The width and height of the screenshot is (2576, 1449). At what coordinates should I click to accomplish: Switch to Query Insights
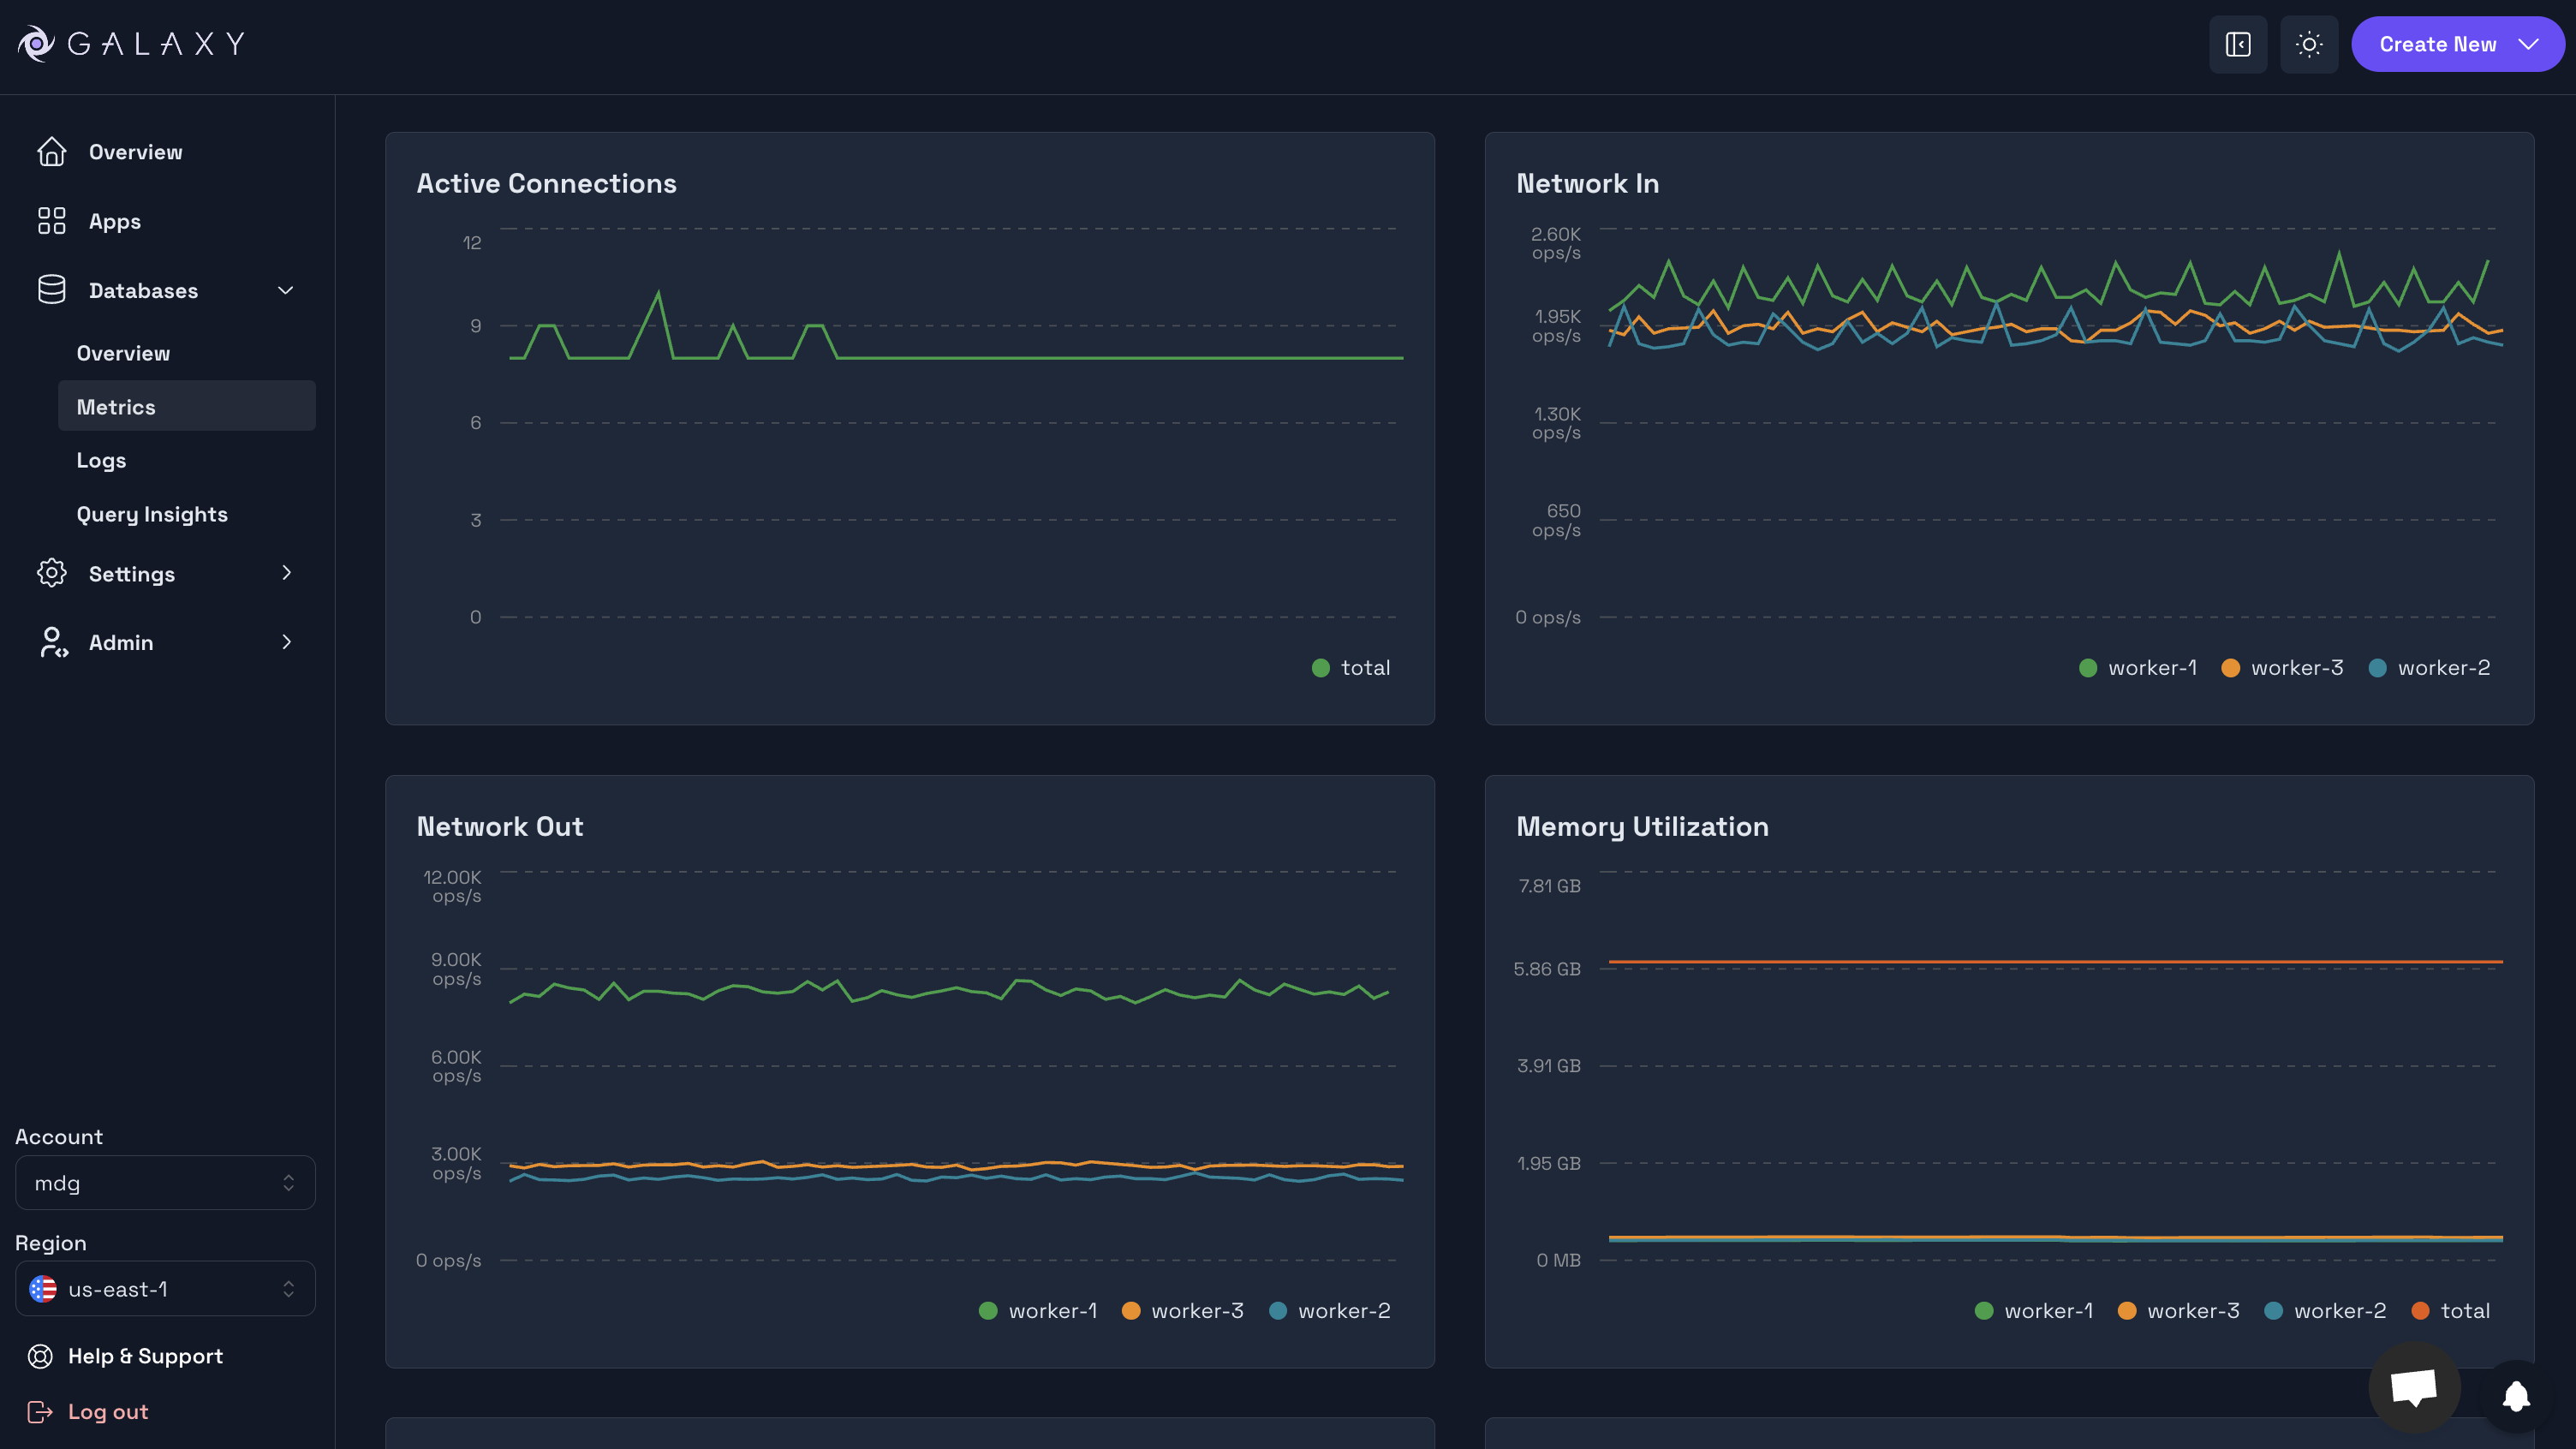tap(152, 514)
